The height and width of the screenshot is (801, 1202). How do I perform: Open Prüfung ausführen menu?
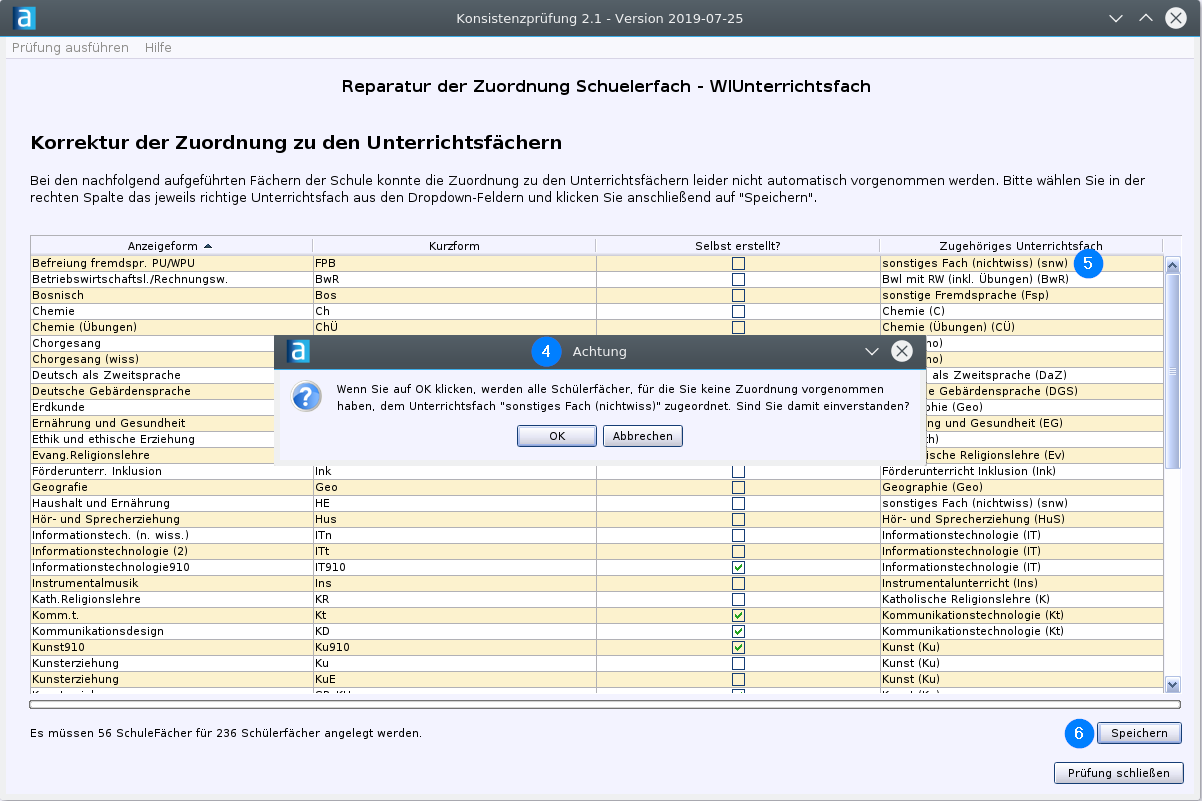click(x=70, y=48)
